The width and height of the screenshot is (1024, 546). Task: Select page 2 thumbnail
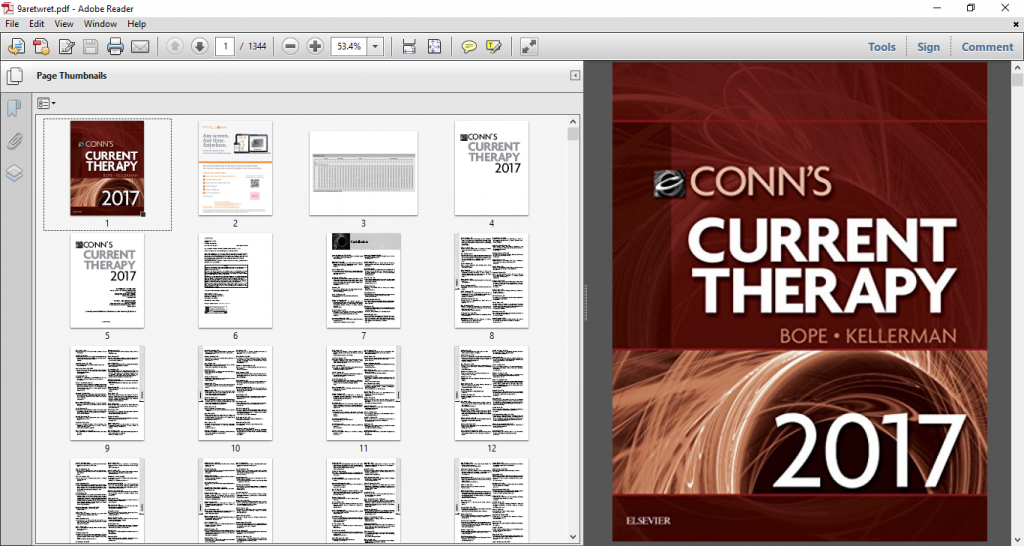(x=235, y=168)
